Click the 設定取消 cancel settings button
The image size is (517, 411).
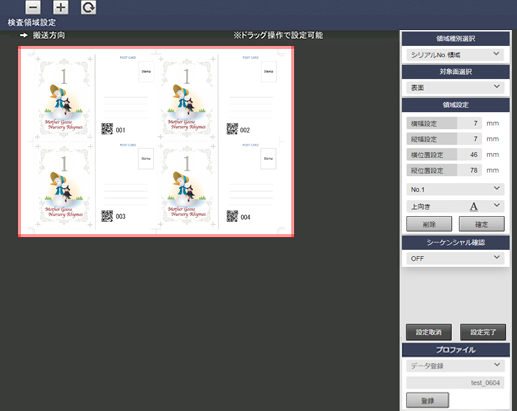pos(429,332)
